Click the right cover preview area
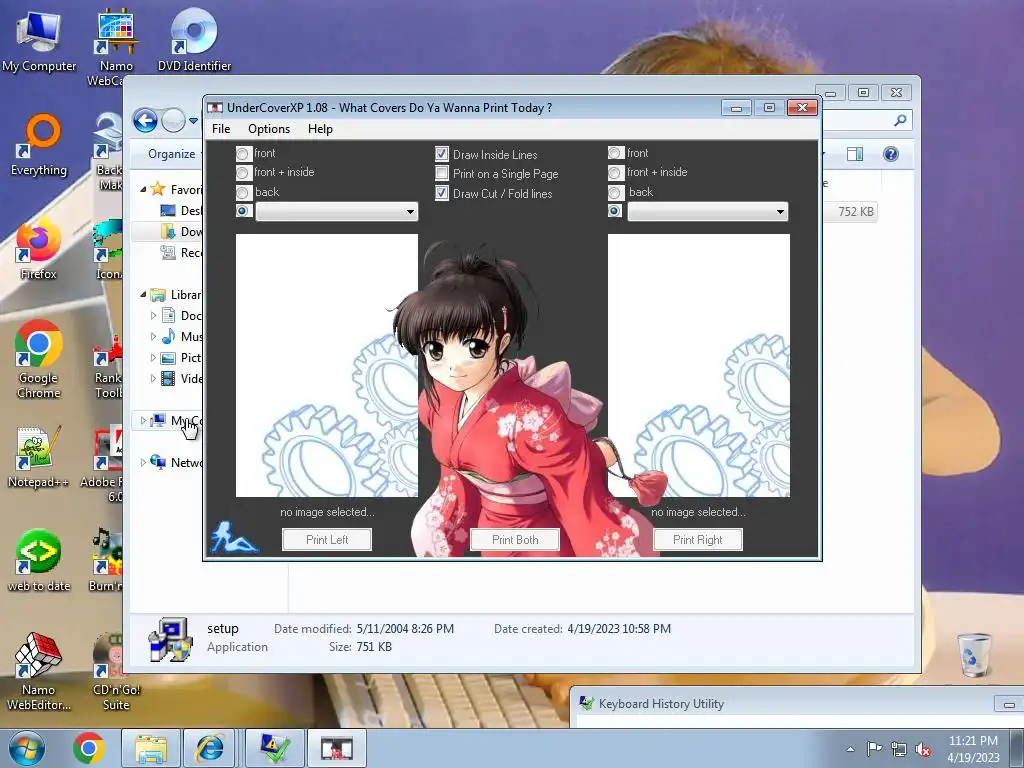Image resolution: width=1024 pixels, height=768 pixels. pos(699,365)
